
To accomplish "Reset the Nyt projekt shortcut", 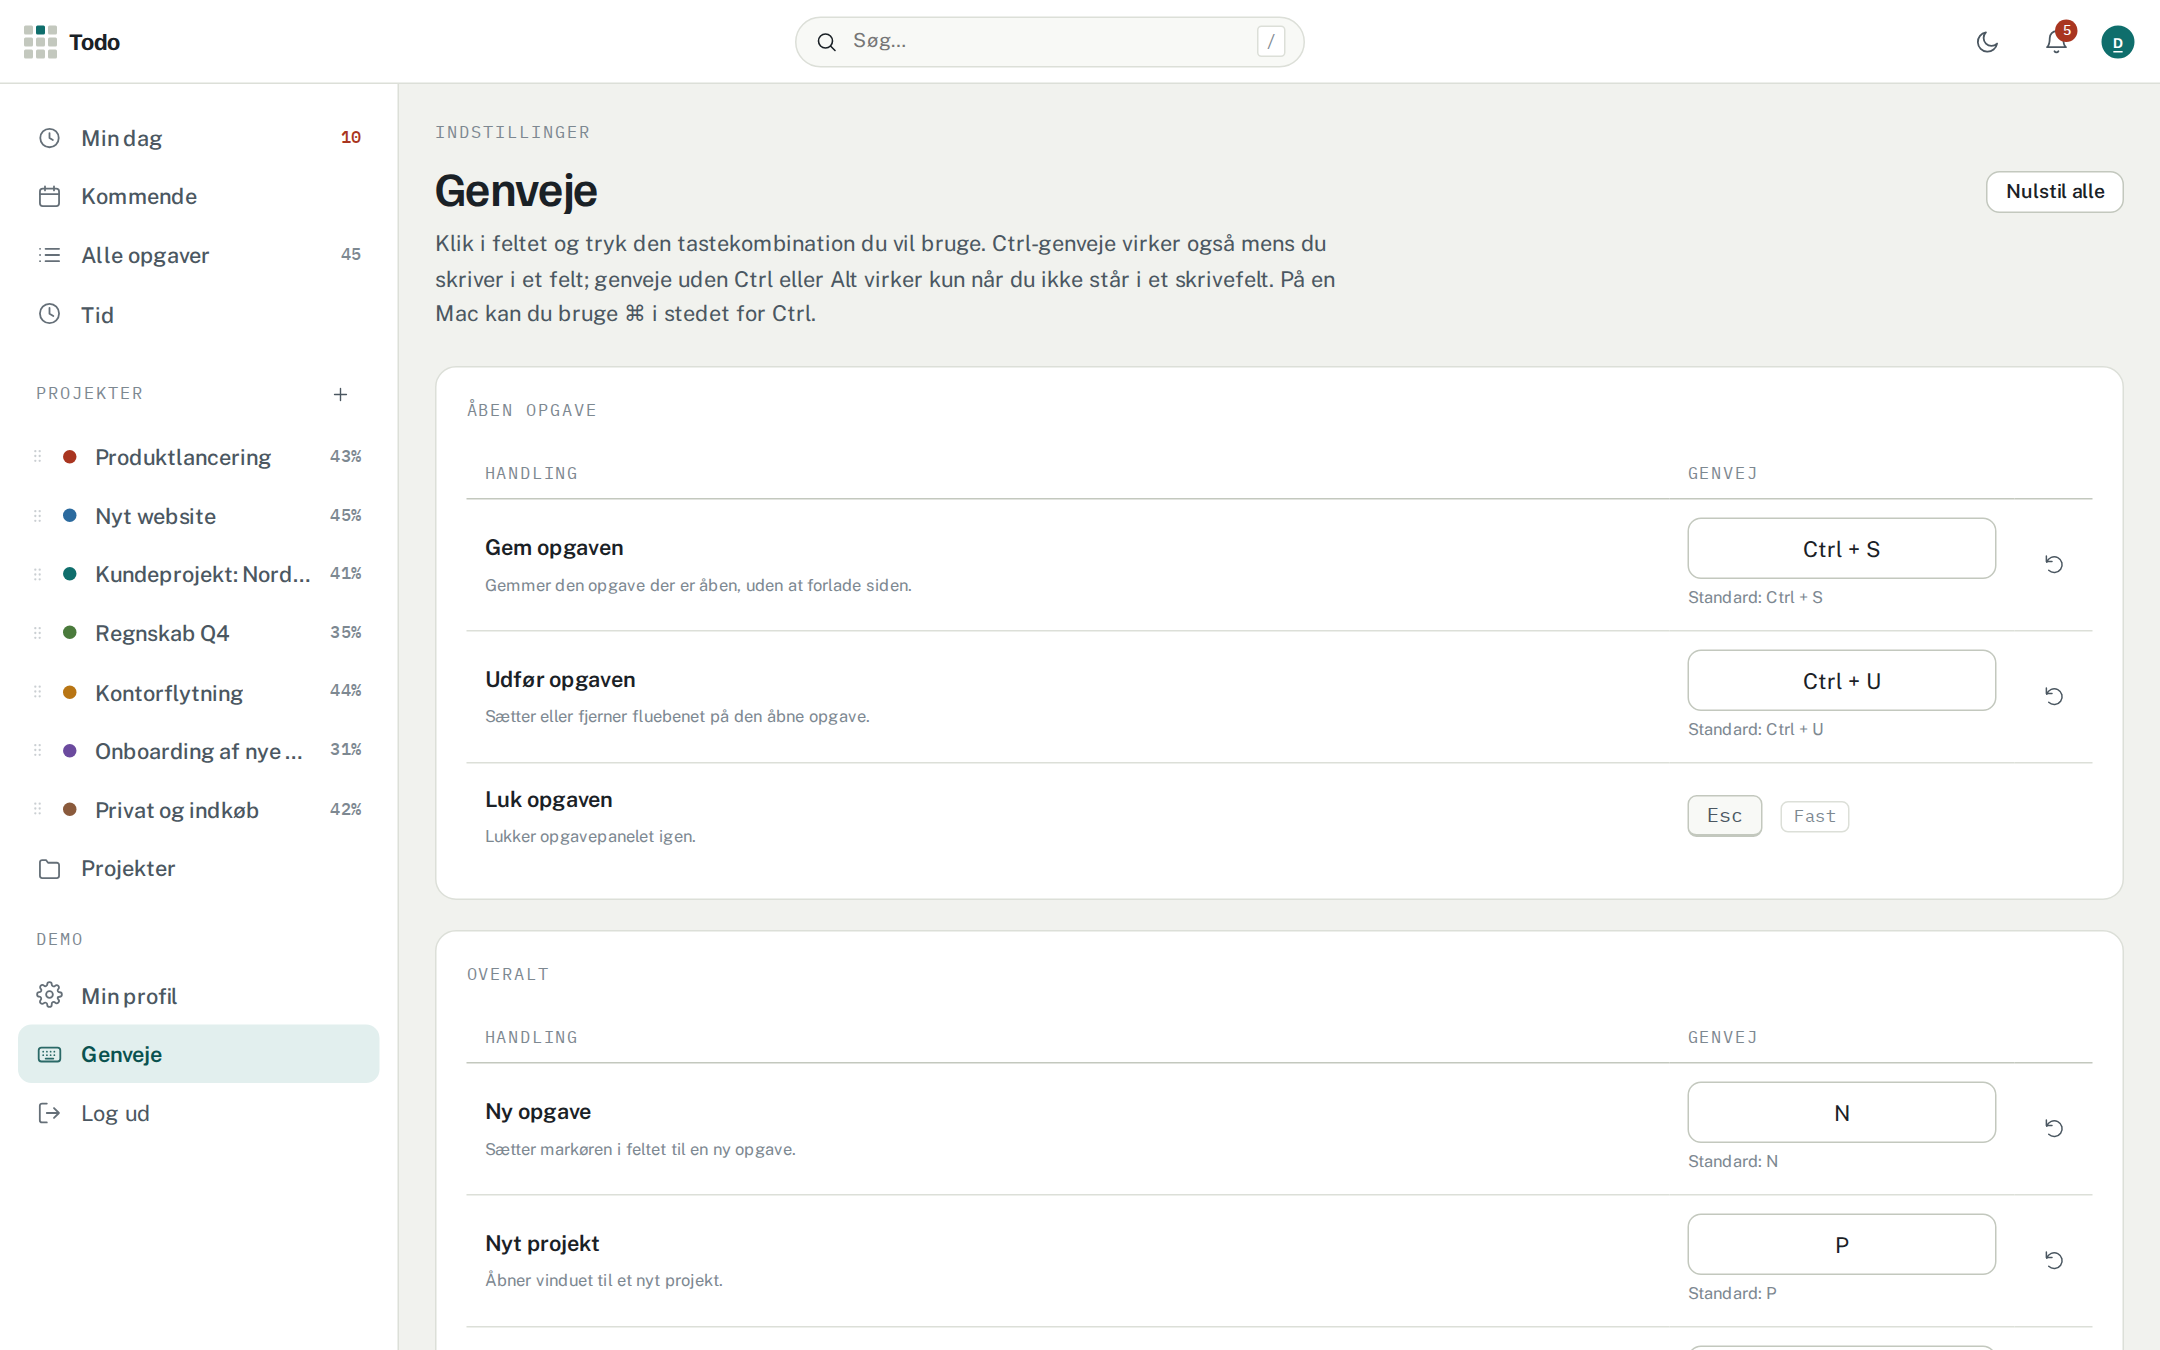I will click(2054, 1260).
